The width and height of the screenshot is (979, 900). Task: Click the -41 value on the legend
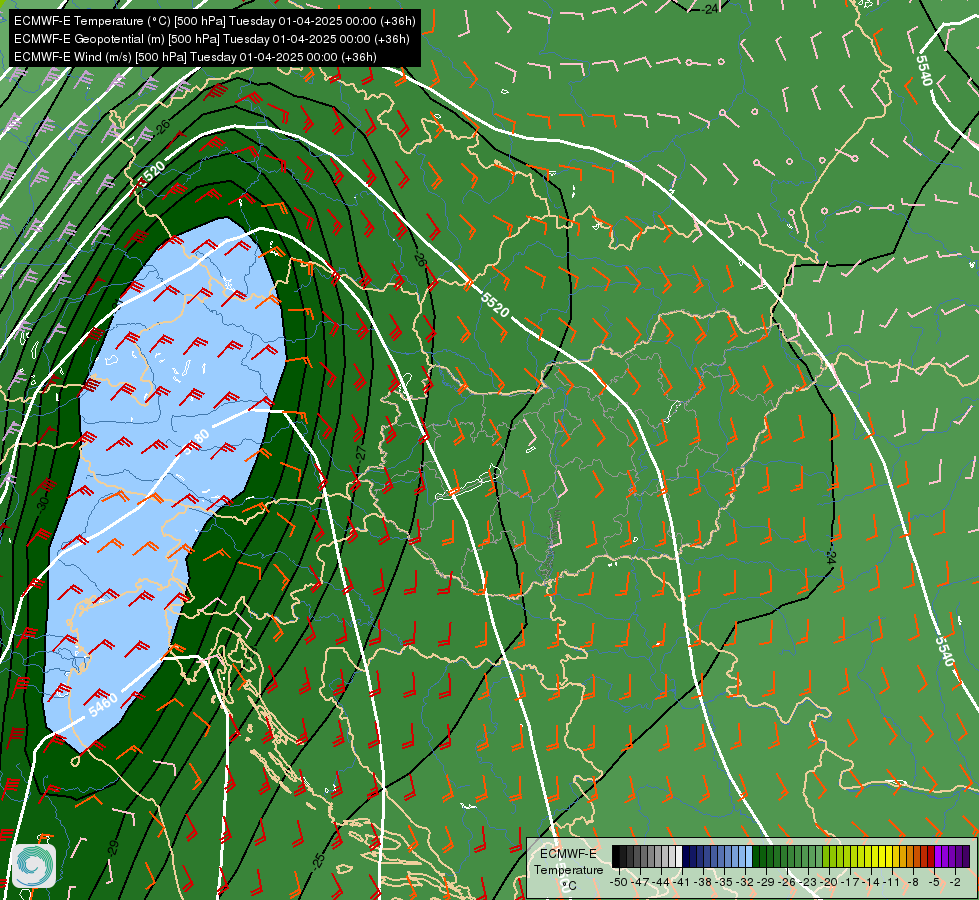click(x=681, y=882)
